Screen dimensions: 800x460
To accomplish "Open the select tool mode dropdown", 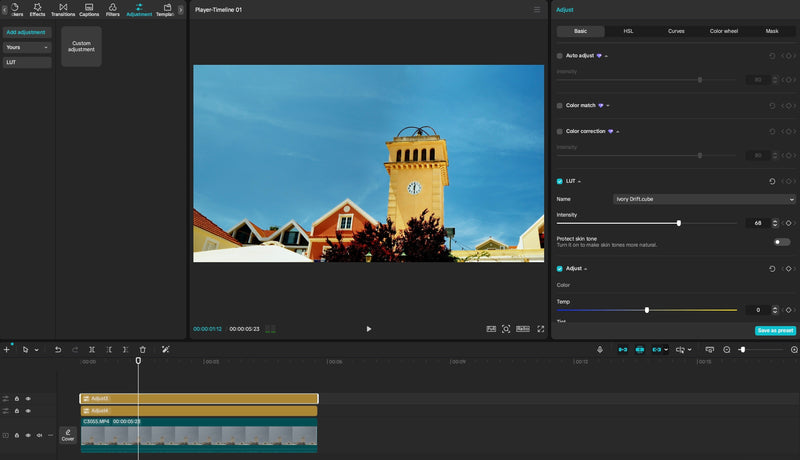I will [36, 350].
